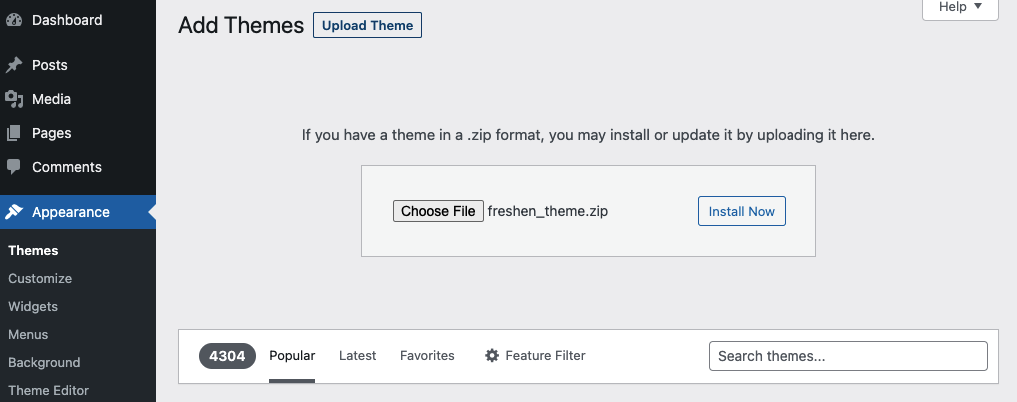
Task: Click the Comments bubble icon
Action: coord(14,167)
